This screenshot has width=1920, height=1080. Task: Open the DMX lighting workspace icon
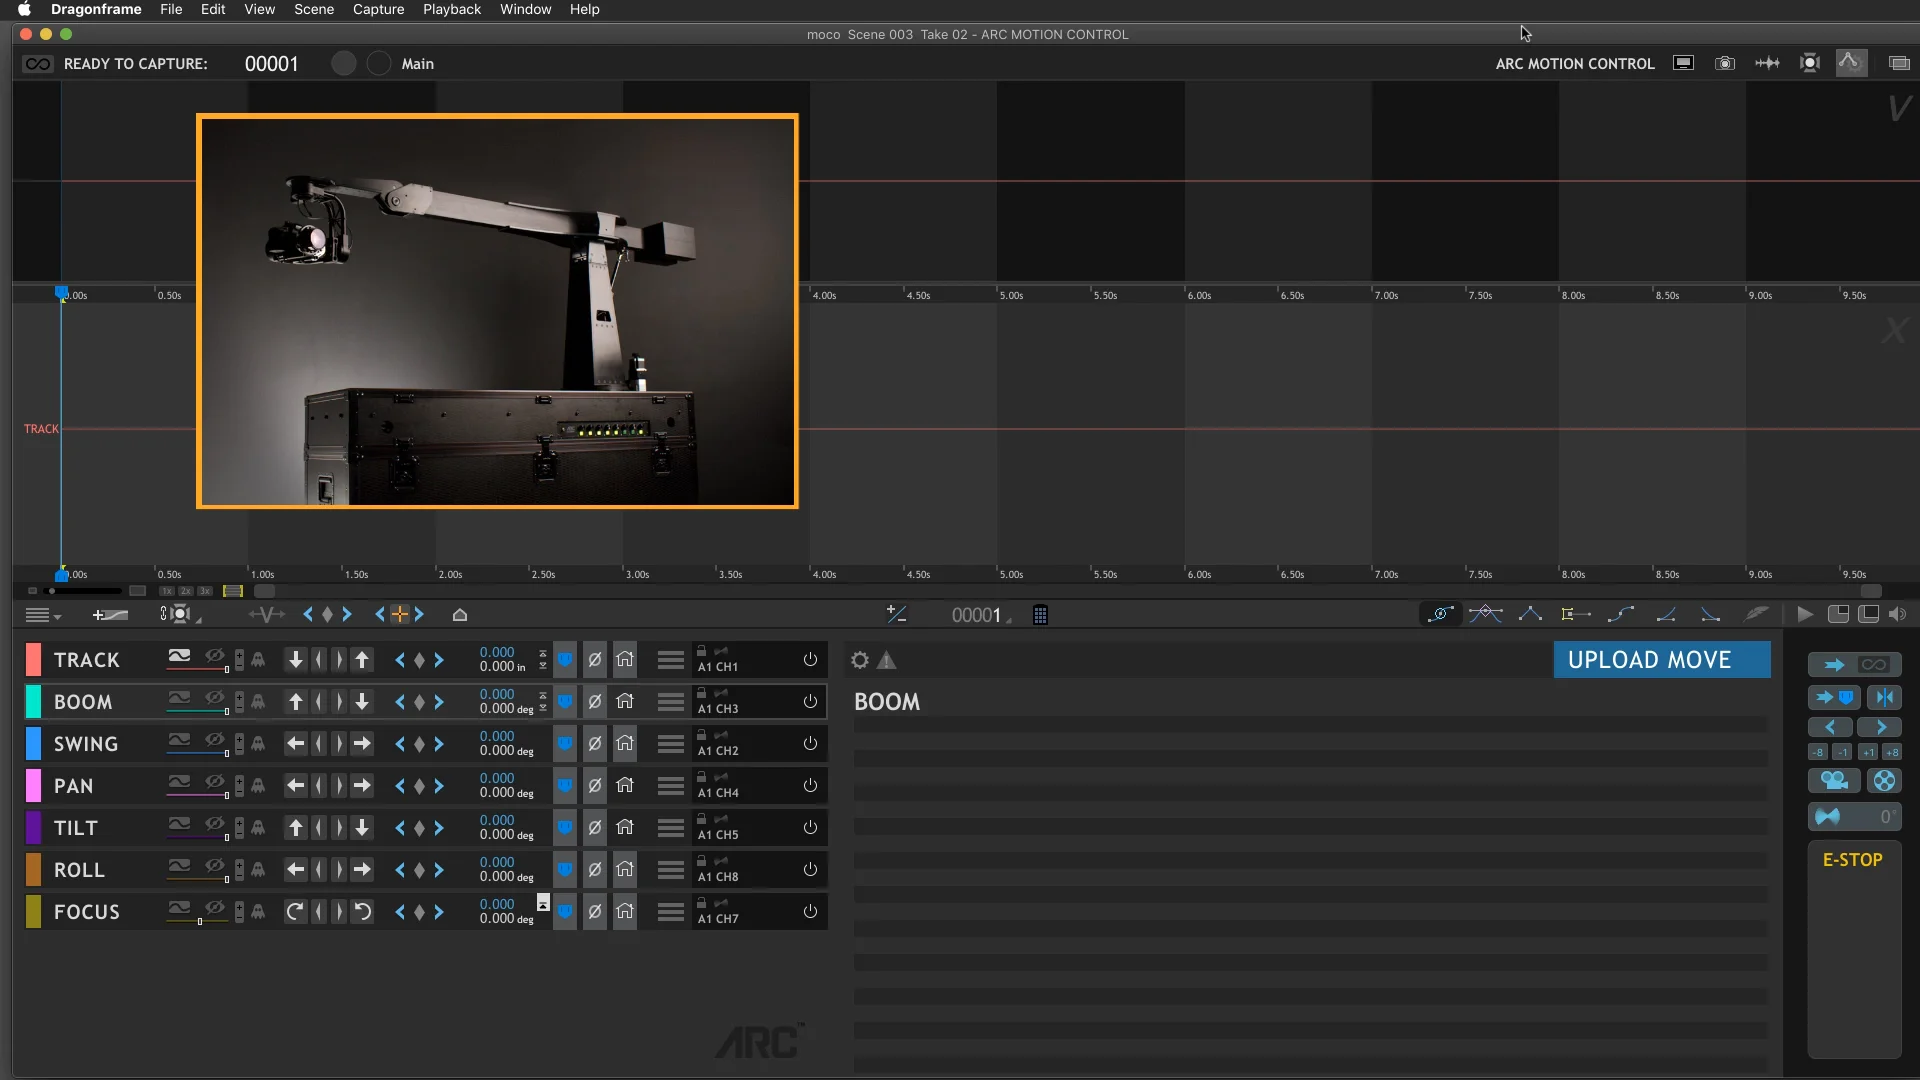1809,63
